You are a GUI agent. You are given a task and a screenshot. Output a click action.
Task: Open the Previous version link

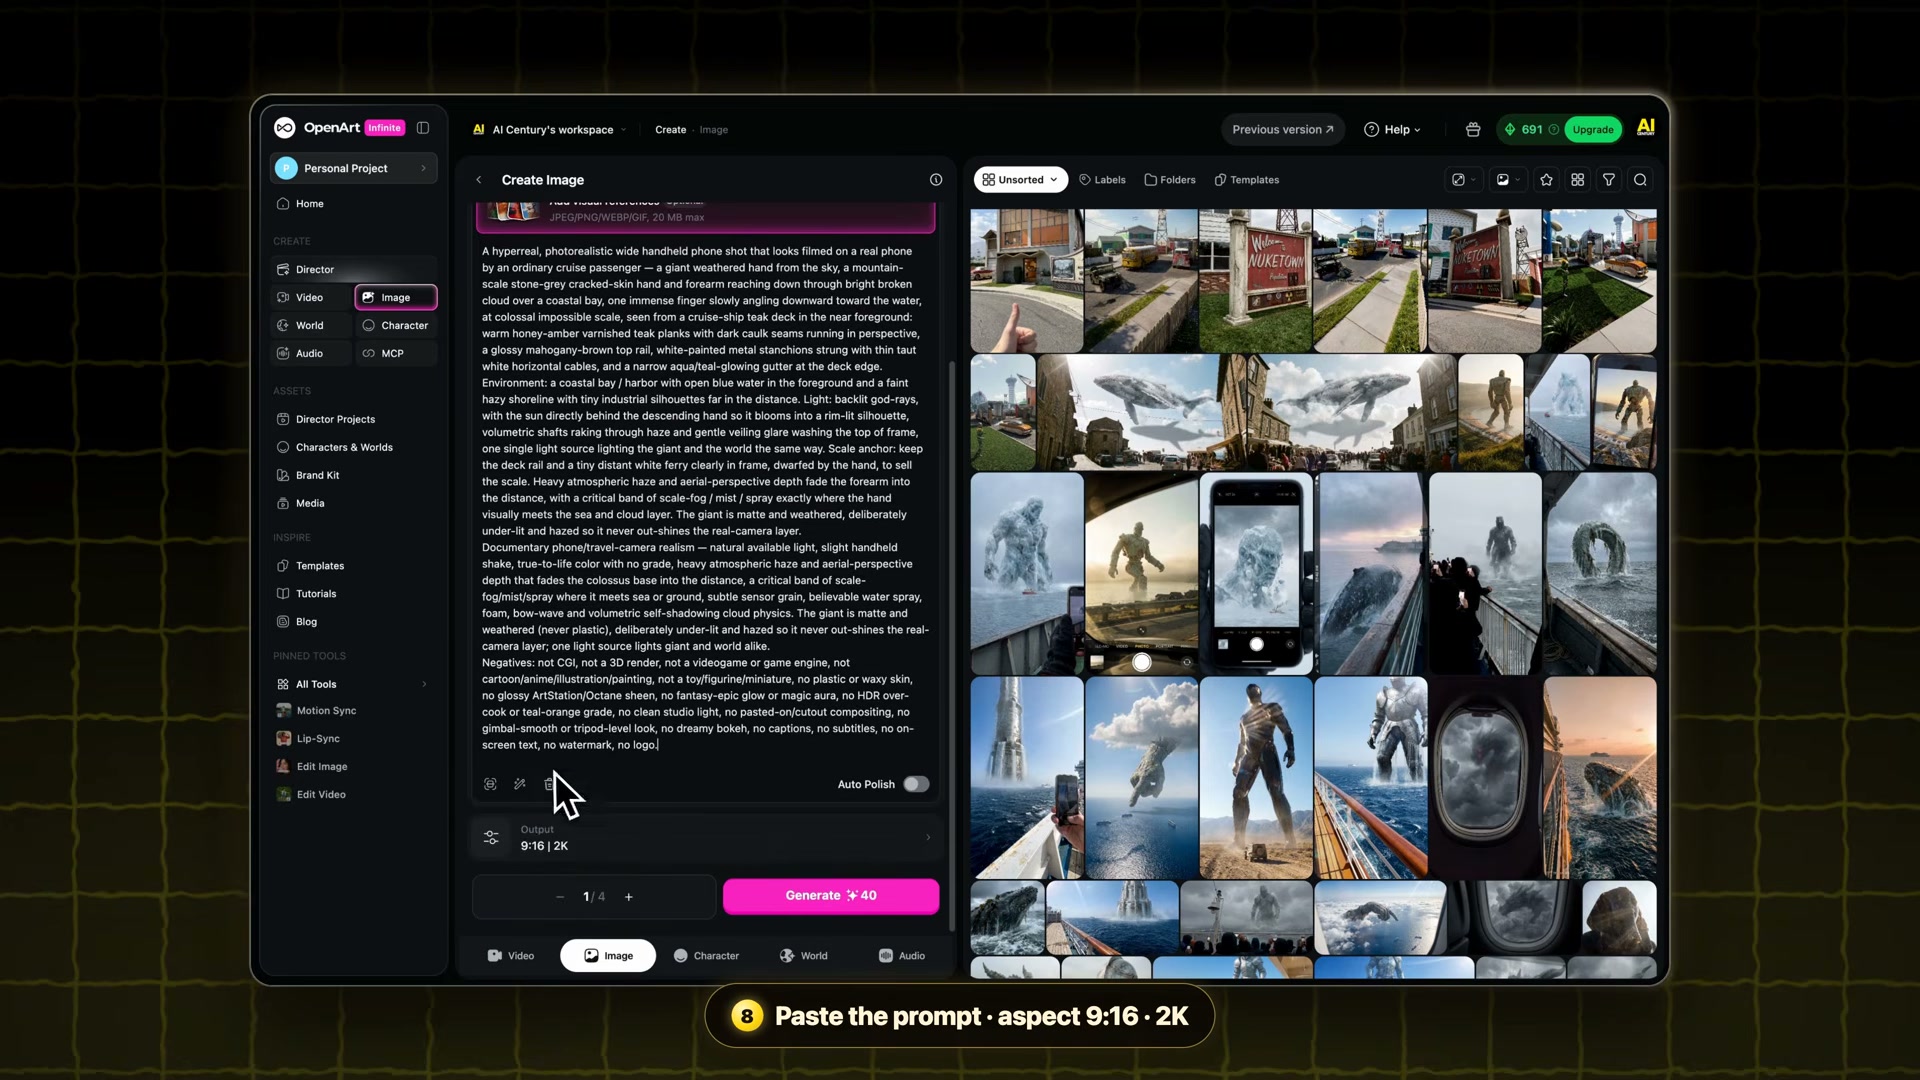point(1283,129)
